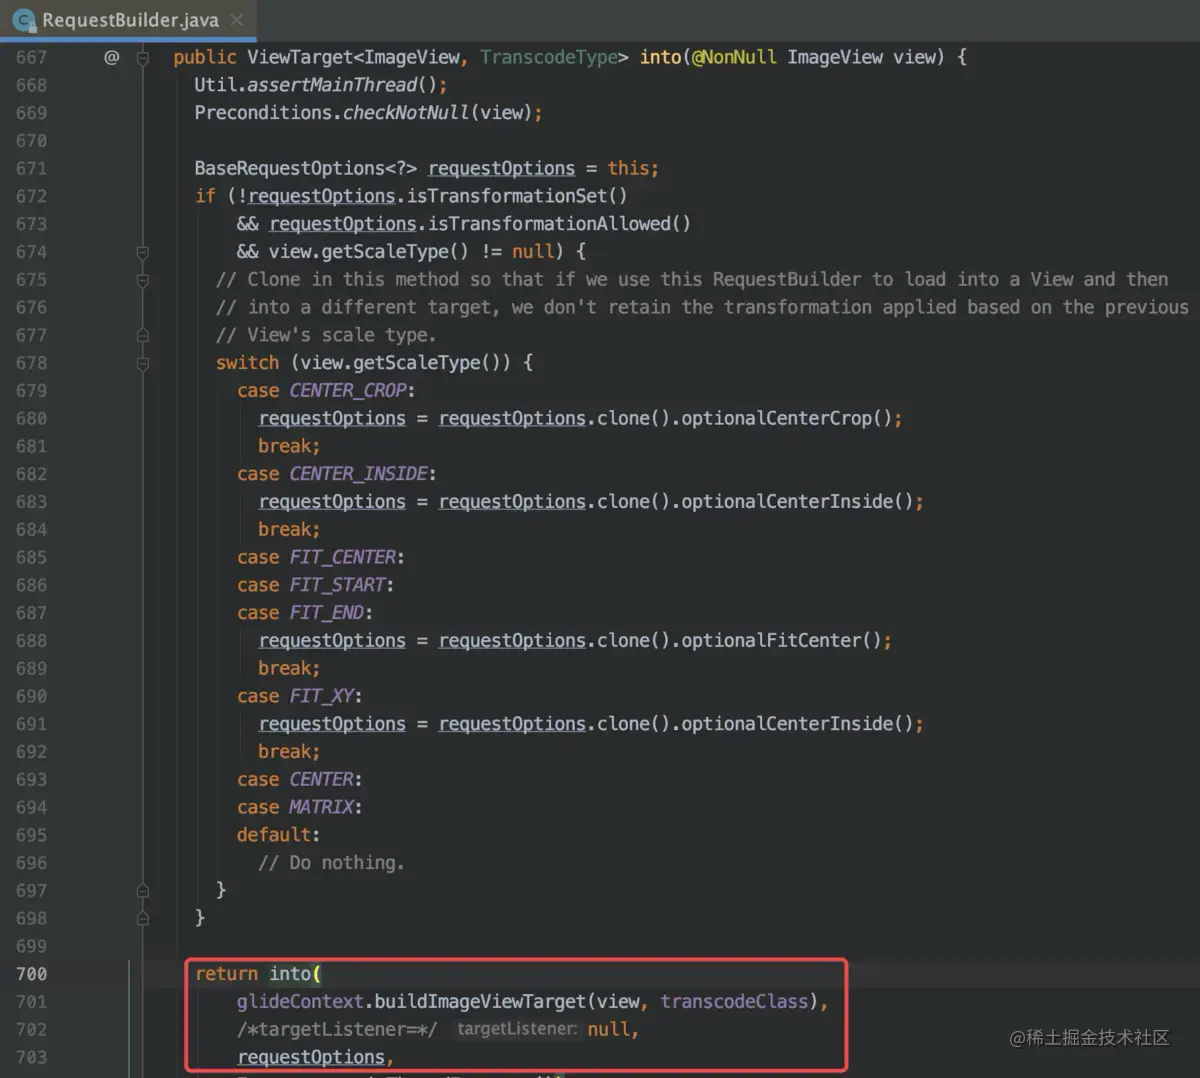Click the FIT_XY case label
Viewport: 1200px width, 1078px height.
(321, 696)
